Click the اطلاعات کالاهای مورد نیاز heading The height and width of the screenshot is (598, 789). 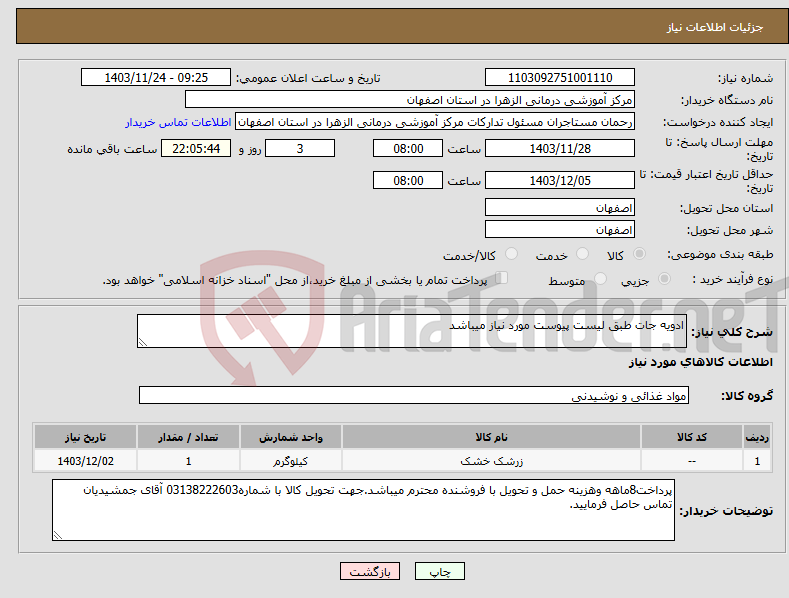(x=700, y=362)
